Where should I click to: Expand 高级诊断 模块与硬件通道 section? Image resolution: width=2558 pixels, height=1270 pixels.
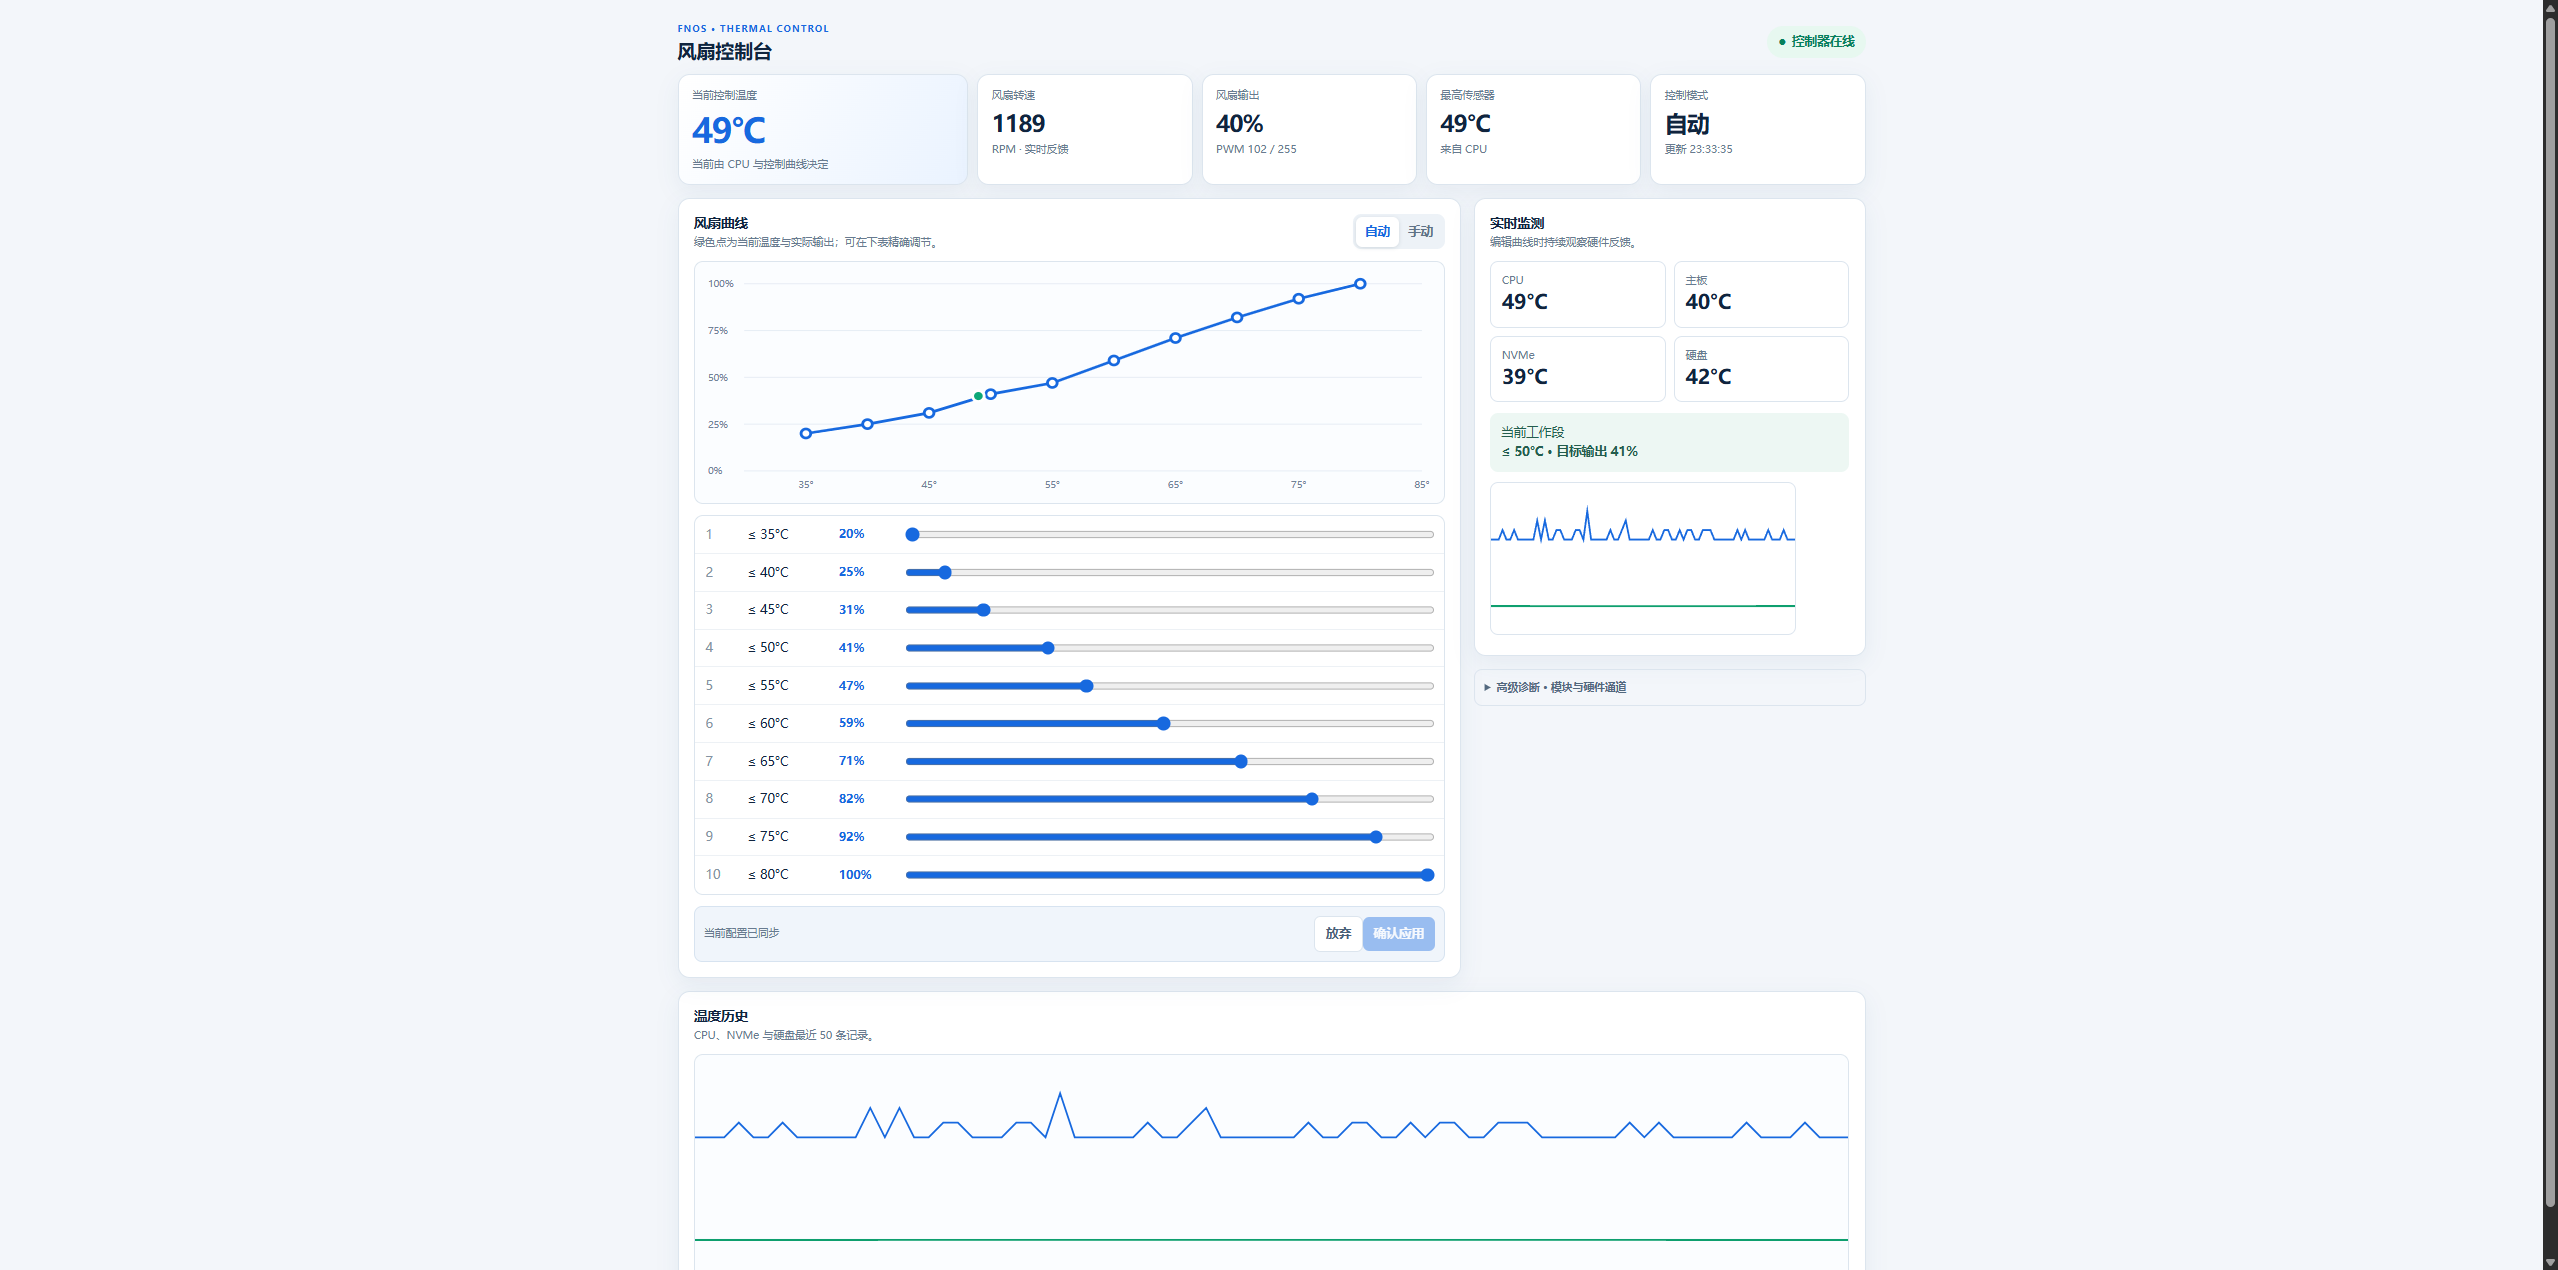coord(1669,687)
